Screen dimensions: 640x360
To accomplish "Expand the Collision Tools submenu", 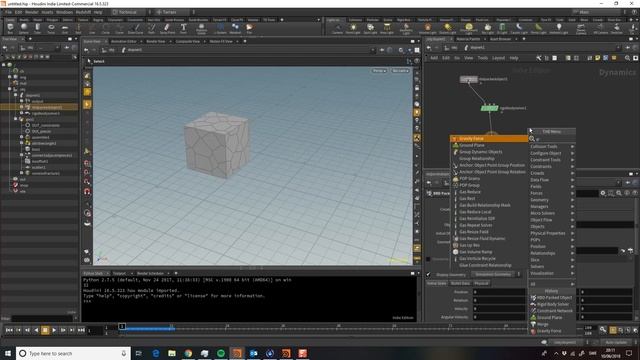I will 552,147.
